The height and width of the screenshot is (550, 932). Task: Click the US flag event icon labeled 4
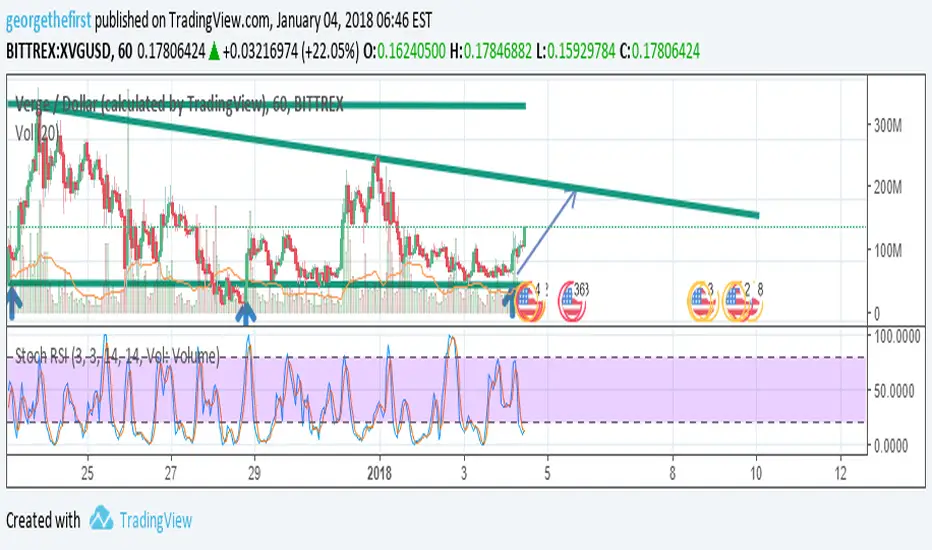pos(529,302)
